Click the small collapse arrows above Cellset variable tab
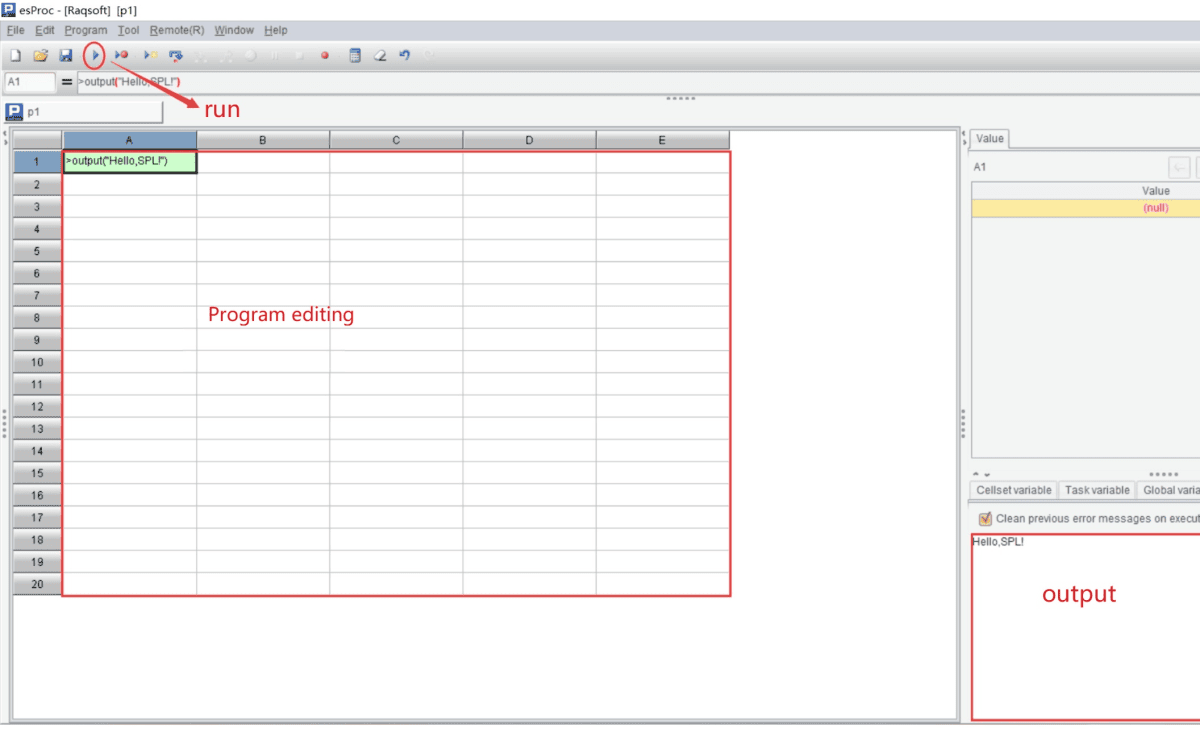The image size is (1200, 750). coord(982,474)
